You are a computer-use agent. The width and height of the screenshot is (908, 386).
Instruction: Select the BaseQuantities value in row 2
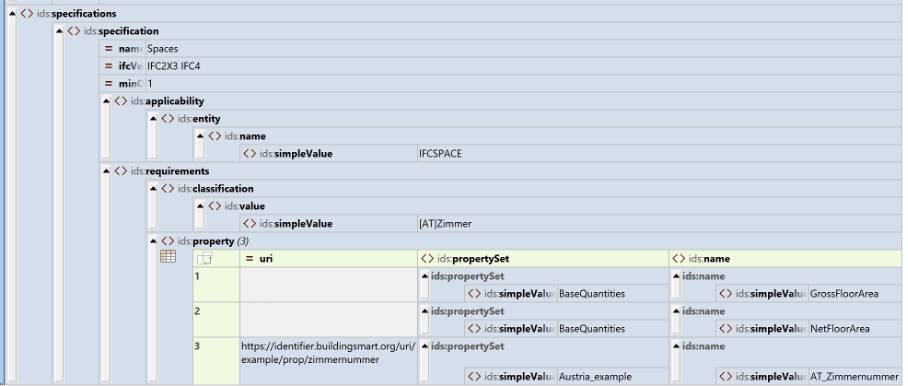click(613, 329)
